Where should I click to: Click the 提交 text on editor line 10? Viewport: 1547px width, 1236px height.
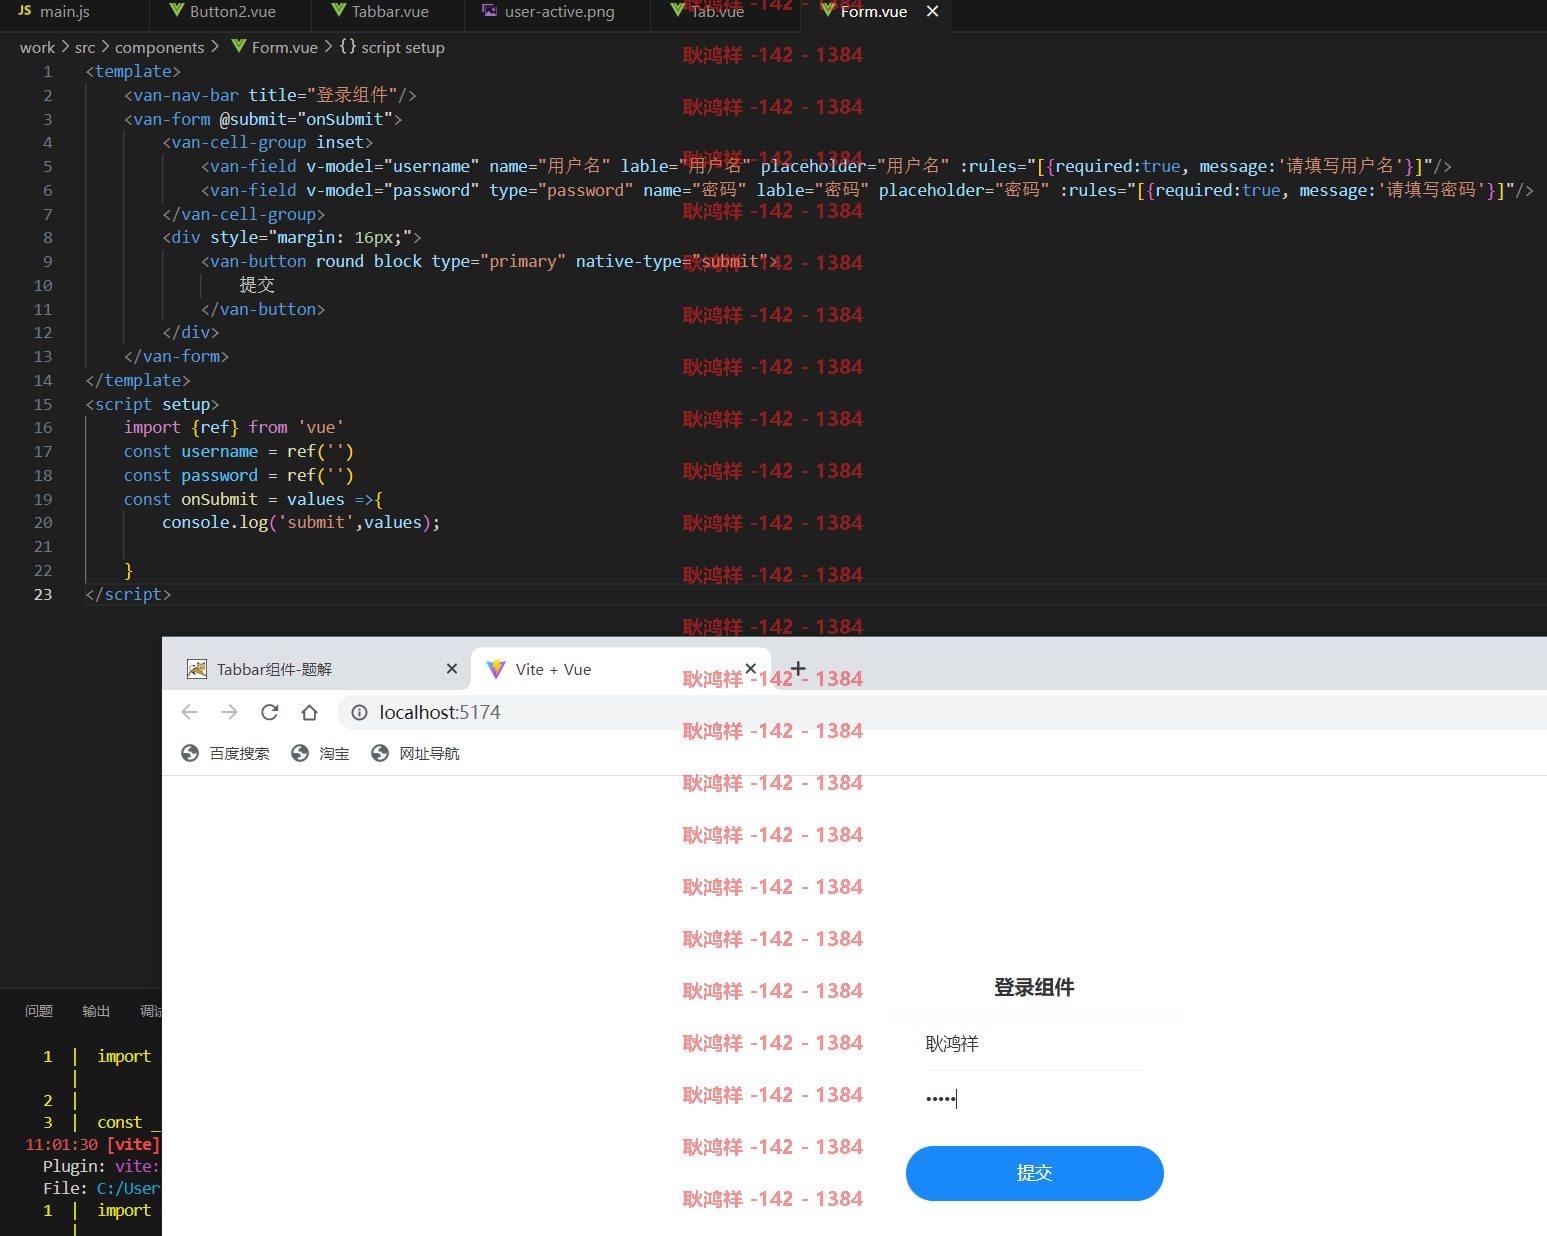pos(257,285)
